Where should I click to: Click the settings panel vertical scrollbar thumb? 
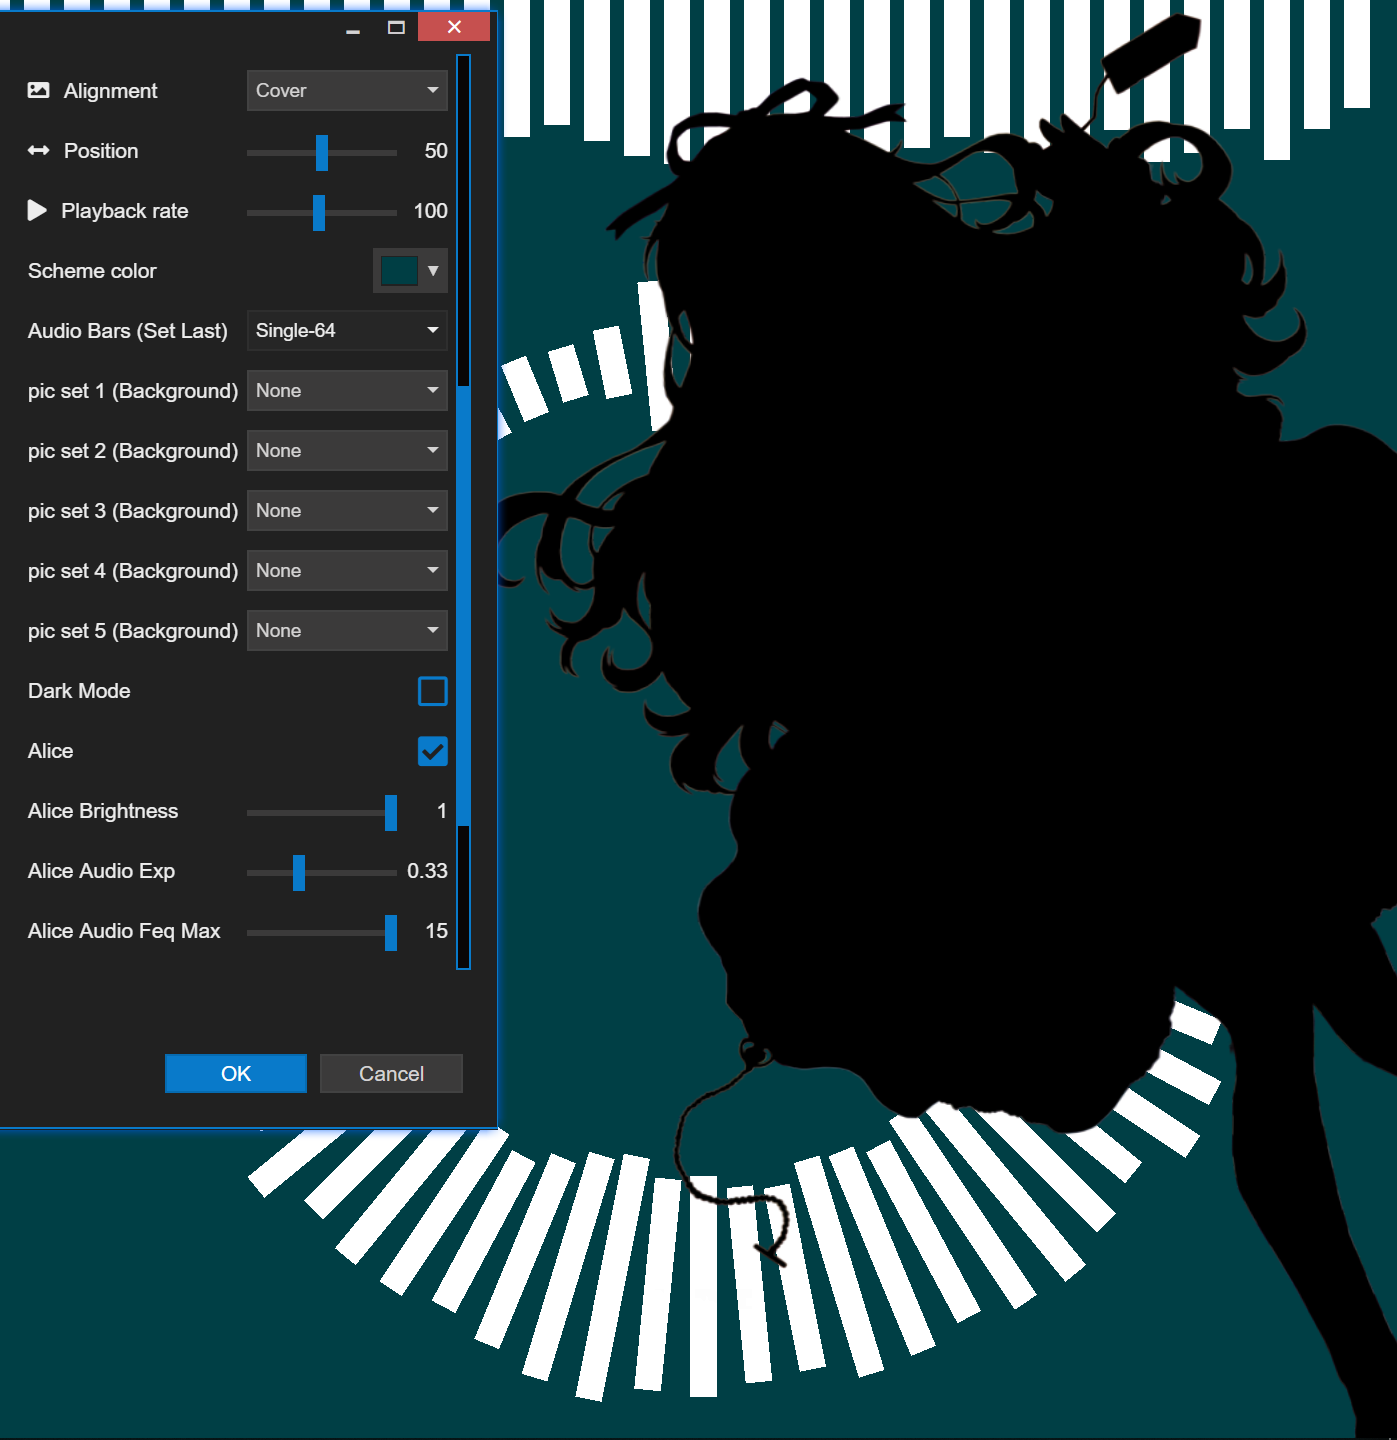click(x=463, y=606)
